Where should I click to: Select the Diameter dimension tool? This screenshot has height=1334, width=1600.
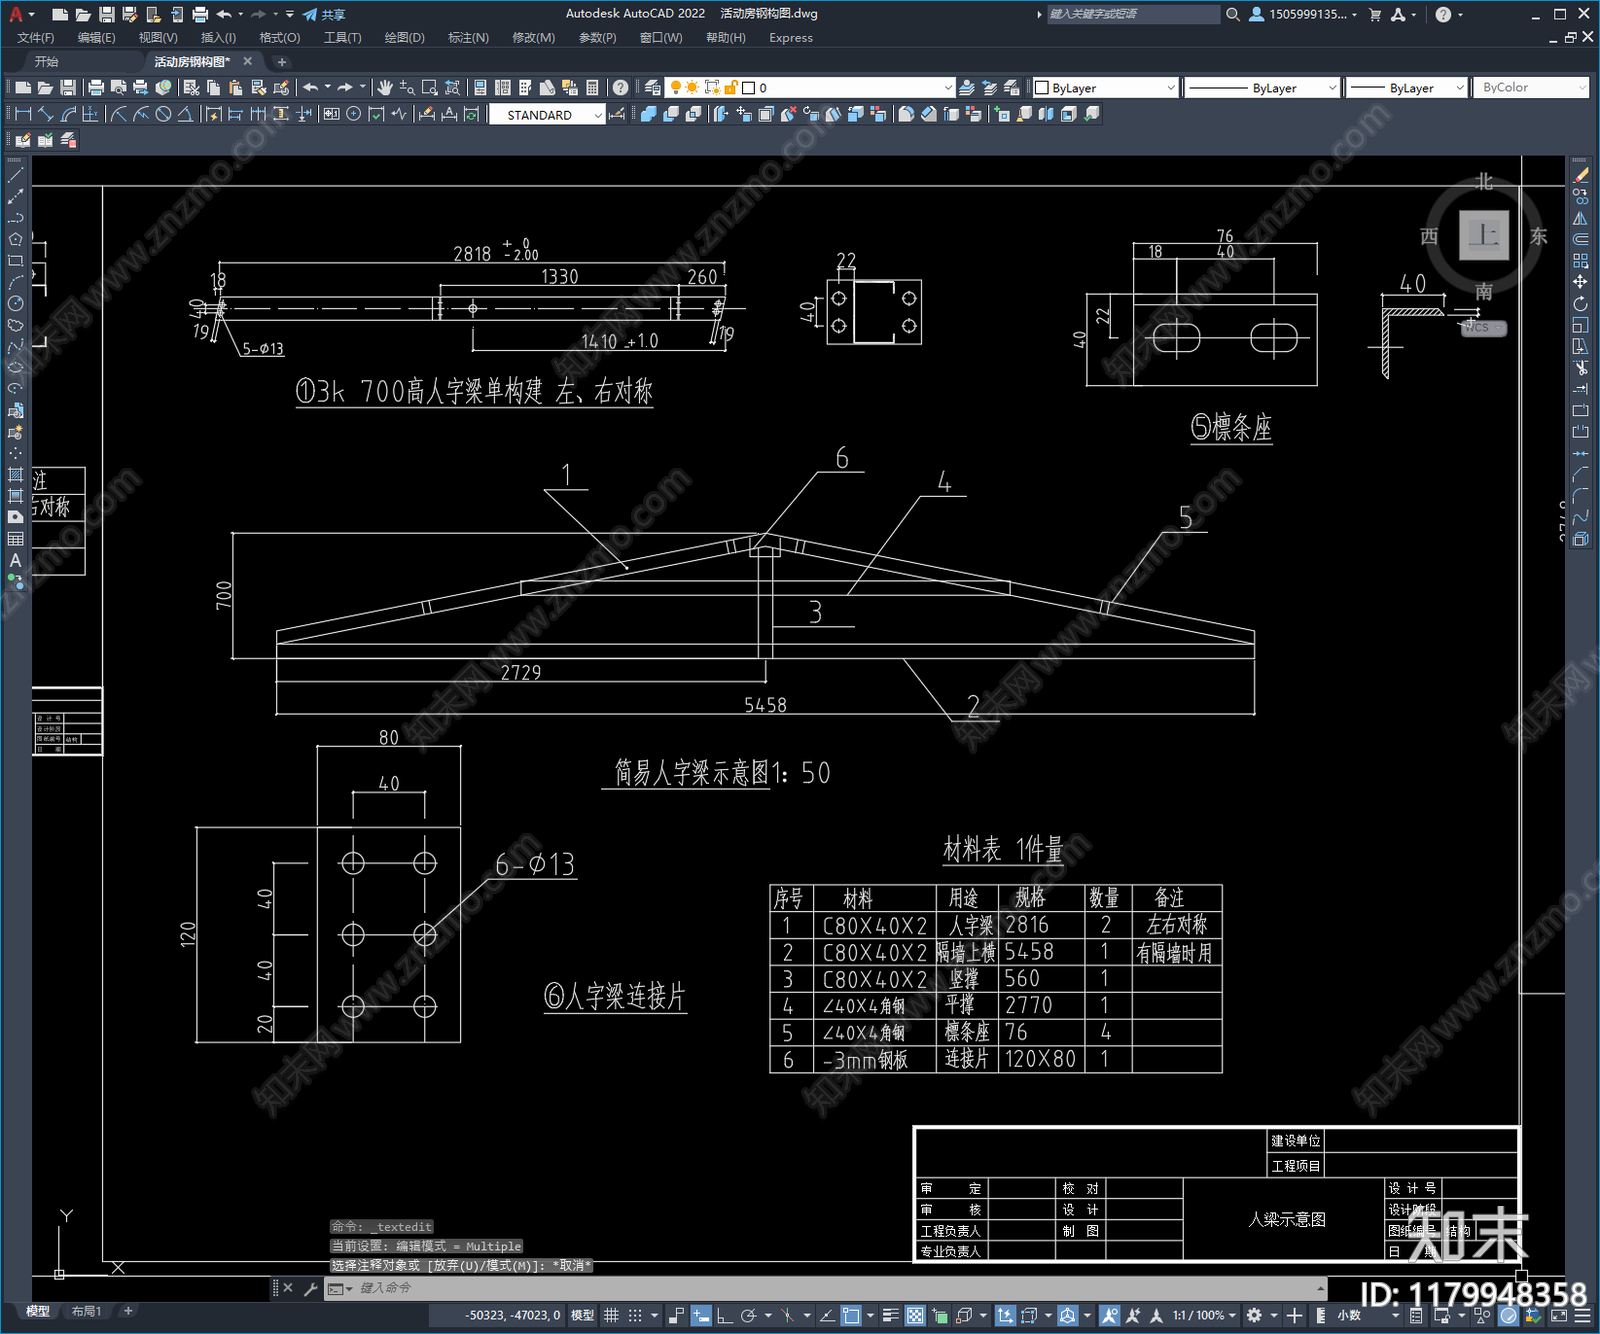(163, 114)
